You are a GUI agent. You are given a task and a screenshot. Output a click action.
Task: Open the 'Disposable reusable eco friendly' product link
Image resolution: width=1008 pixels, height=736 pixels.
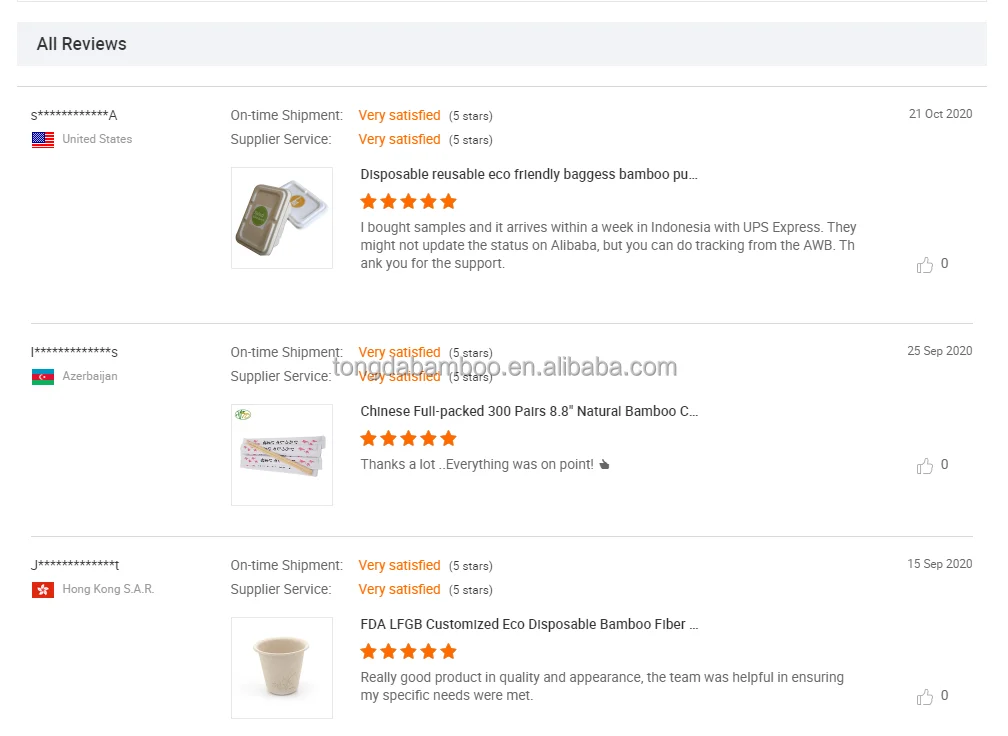point(528,174)
